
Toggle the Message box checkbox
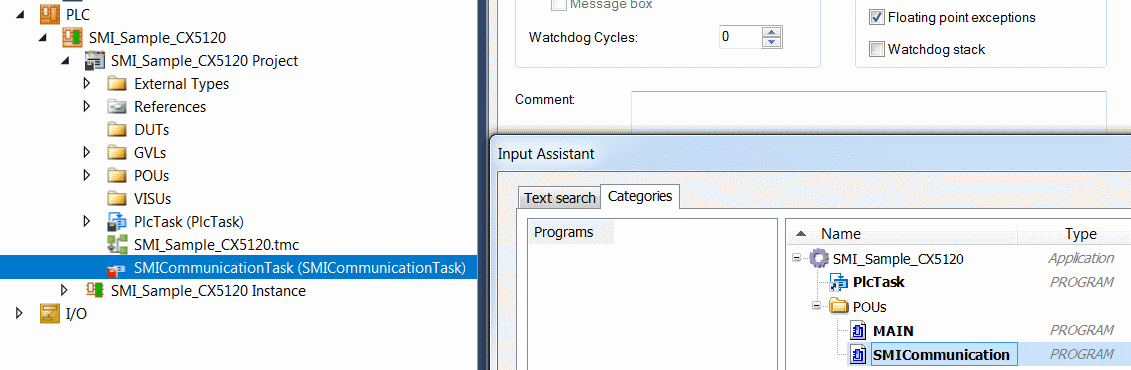559,5
